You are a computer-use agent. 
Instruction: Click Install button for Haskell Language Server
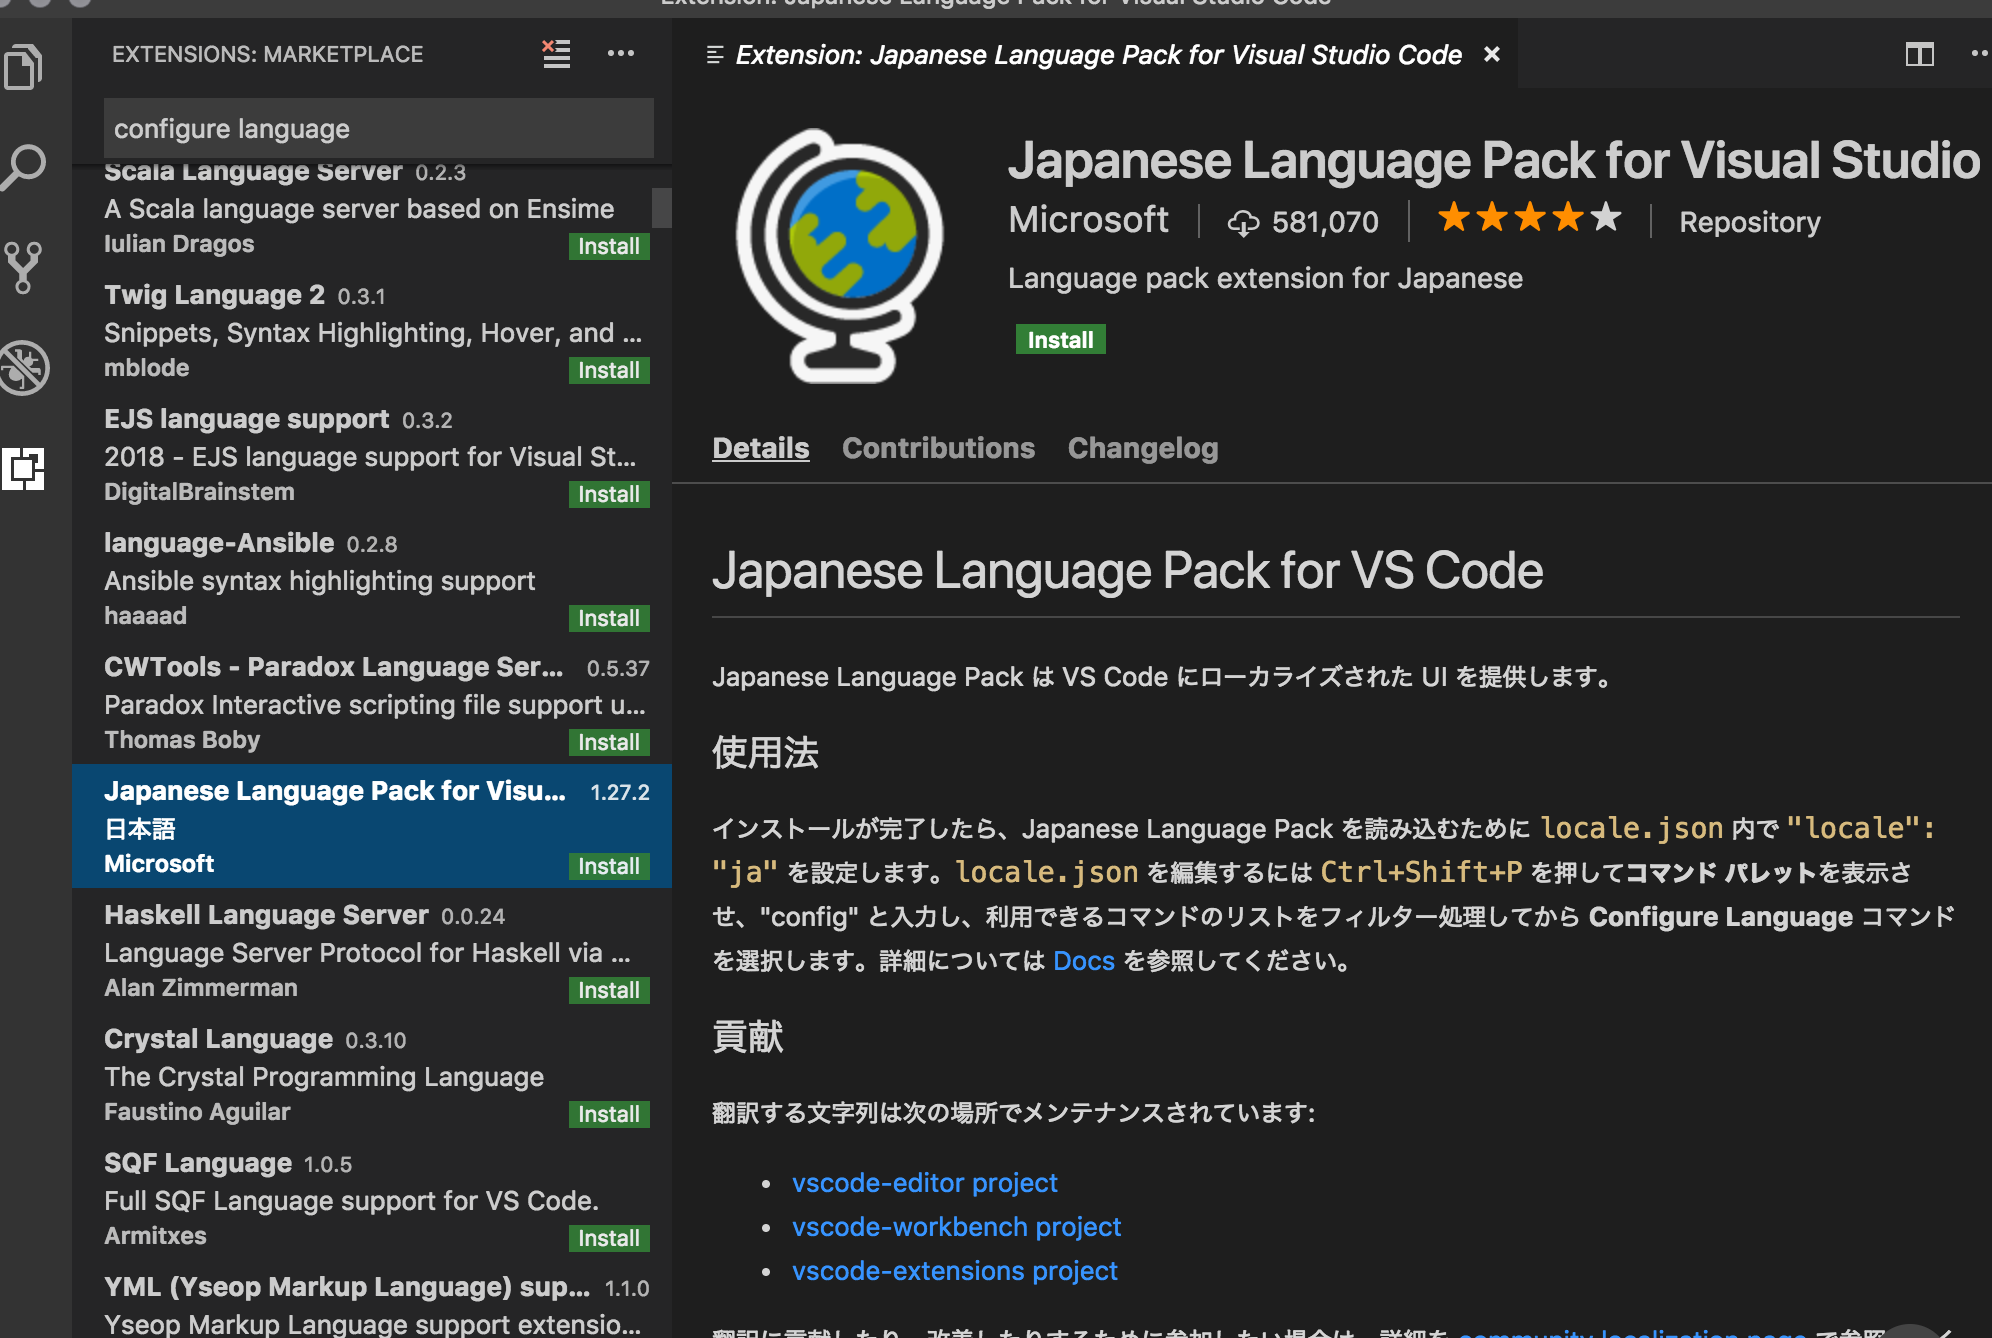coord(611,989)
